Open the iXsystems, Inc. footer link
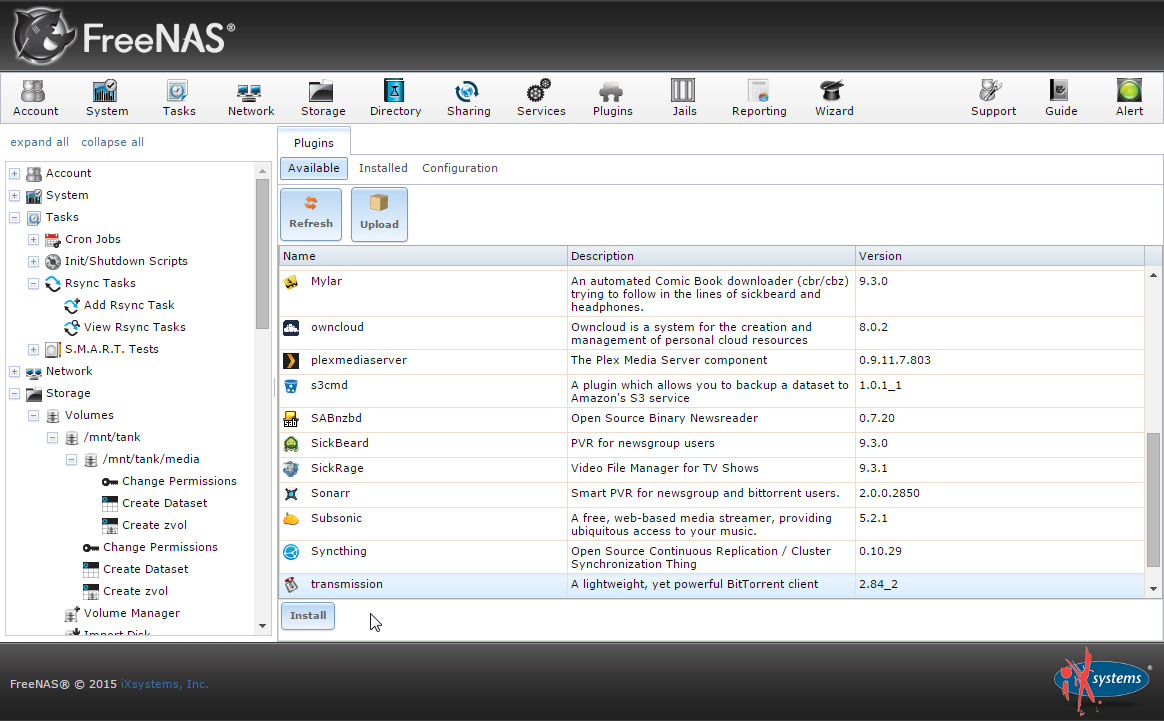Viewport: 1164px width, 721px height. coord(164,684)
